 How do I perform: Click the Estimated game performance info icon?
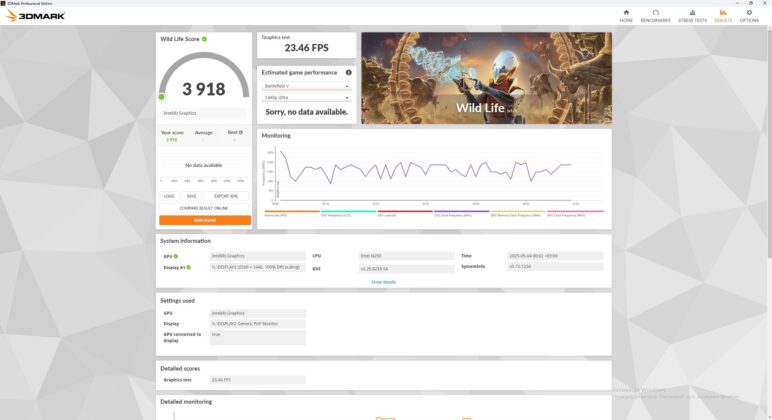tap(349, 72)
